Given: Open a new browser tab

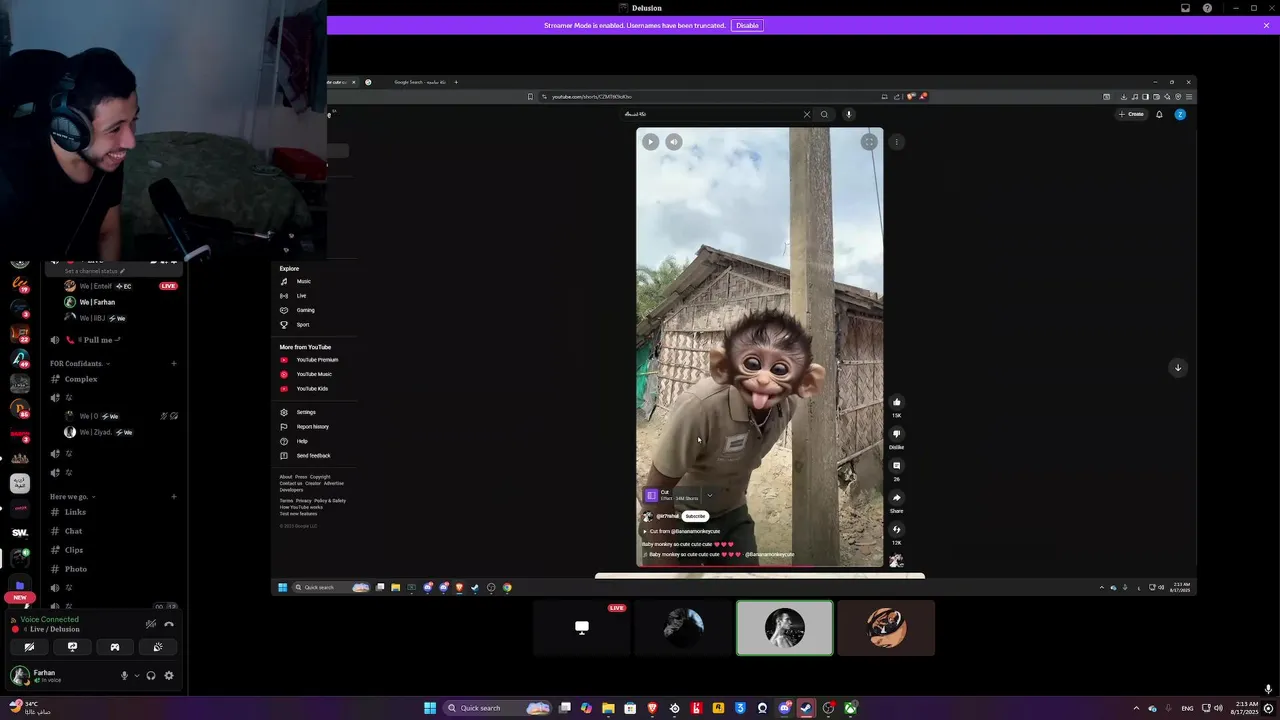Looking at the screenshot, I should (456, 82).
